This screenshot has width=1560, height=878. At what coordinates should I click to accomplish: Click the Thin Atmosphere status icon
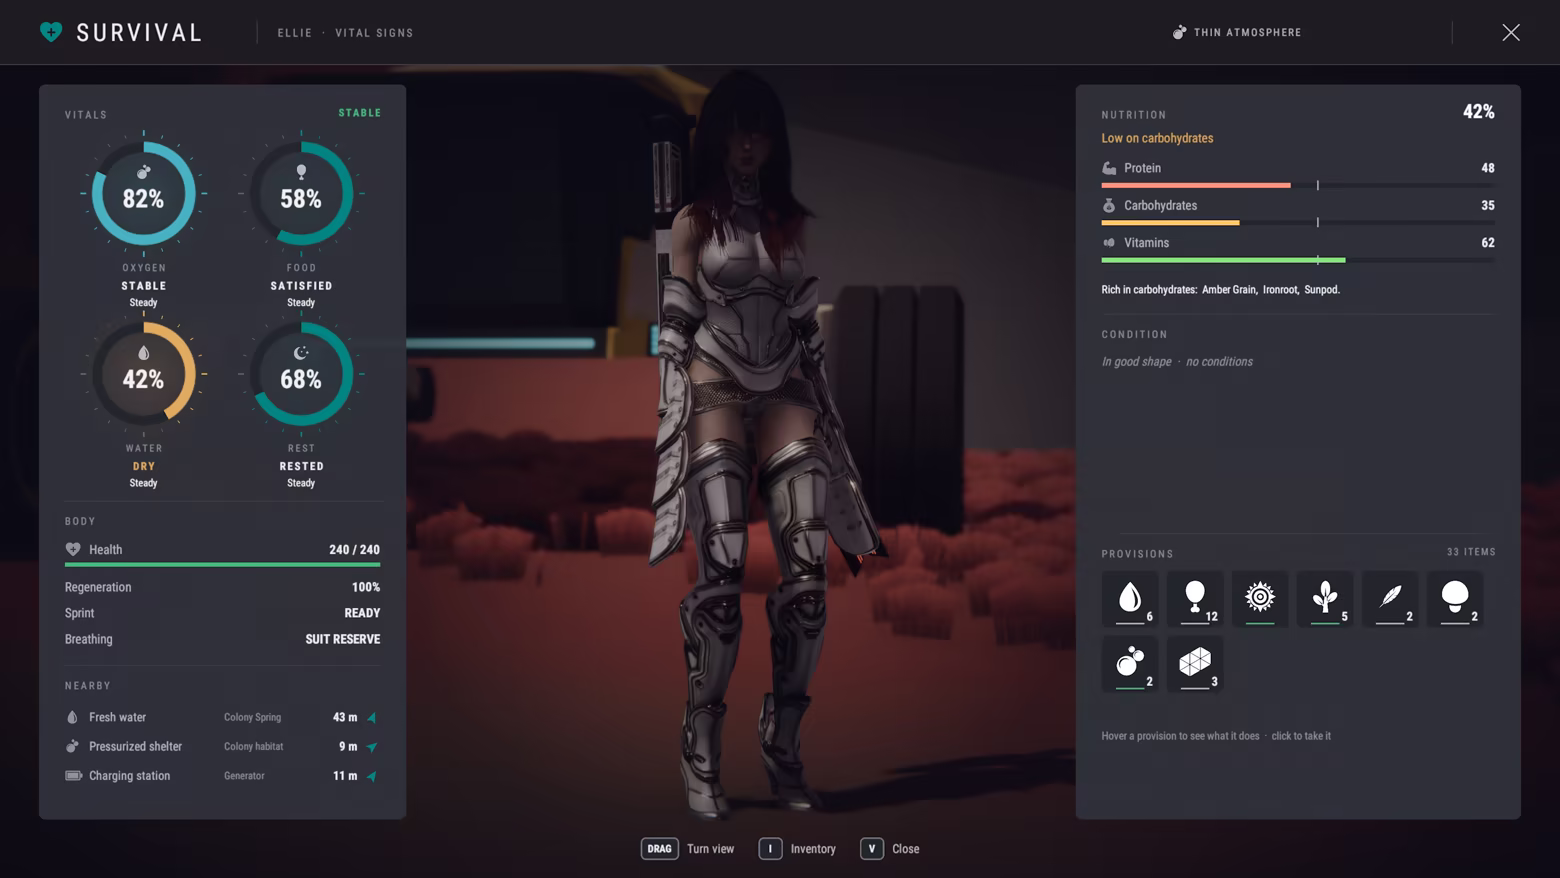point(1179,32)
